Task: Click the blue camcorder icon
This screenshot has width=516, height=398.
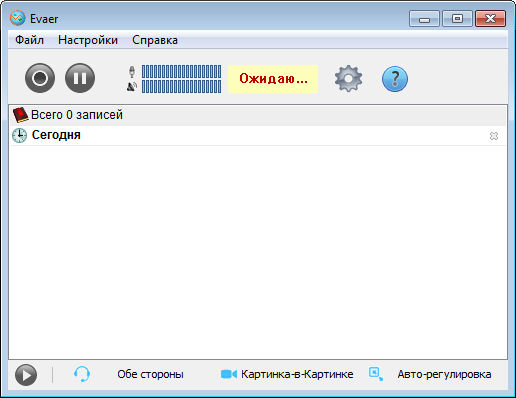Action: pyautogui.click(x=229, y=374)
